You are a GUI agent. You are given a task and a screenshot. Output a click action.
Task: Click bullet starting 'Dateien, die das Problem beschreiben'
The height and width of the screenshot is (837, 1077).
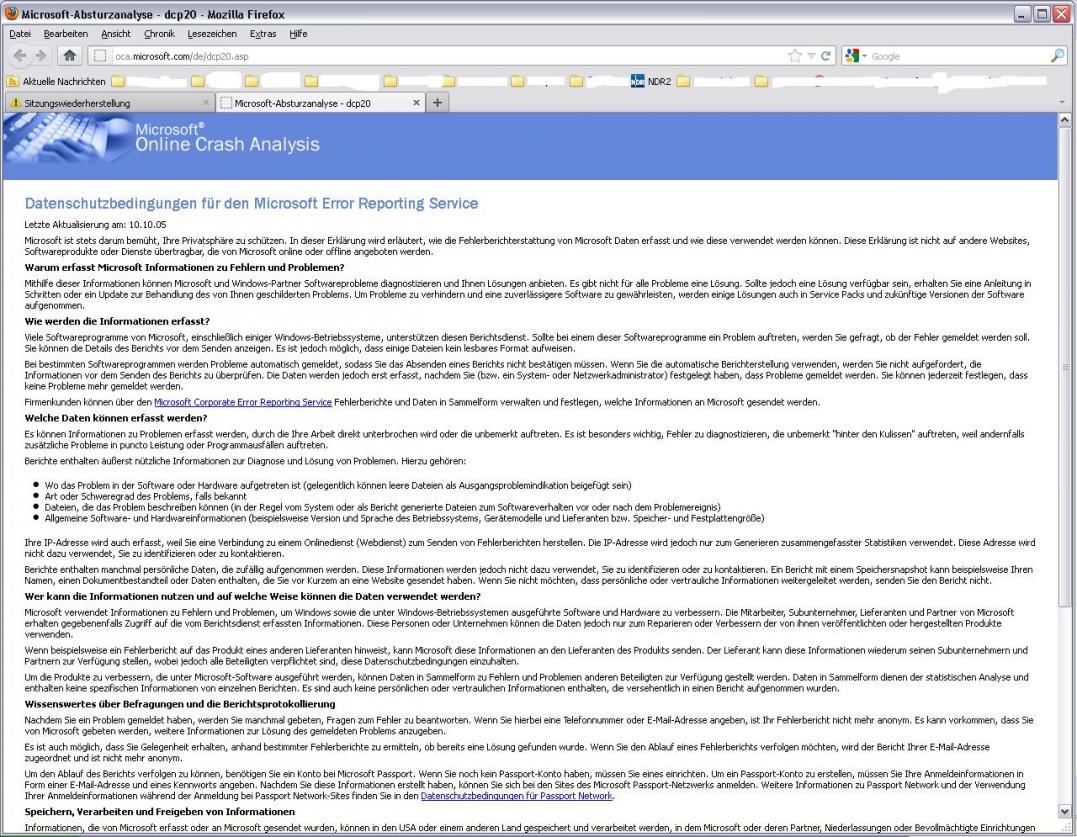[x=383, y=507]
